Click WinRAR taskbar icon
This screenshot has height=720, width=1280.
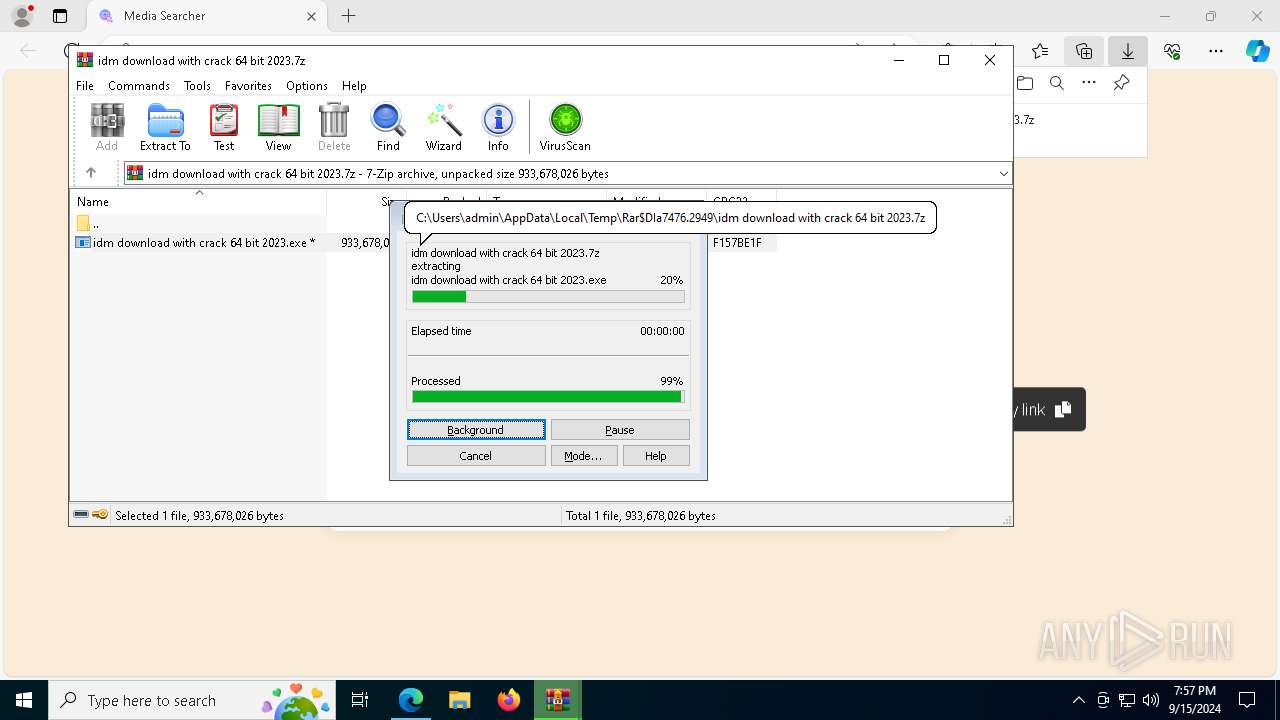557,700
